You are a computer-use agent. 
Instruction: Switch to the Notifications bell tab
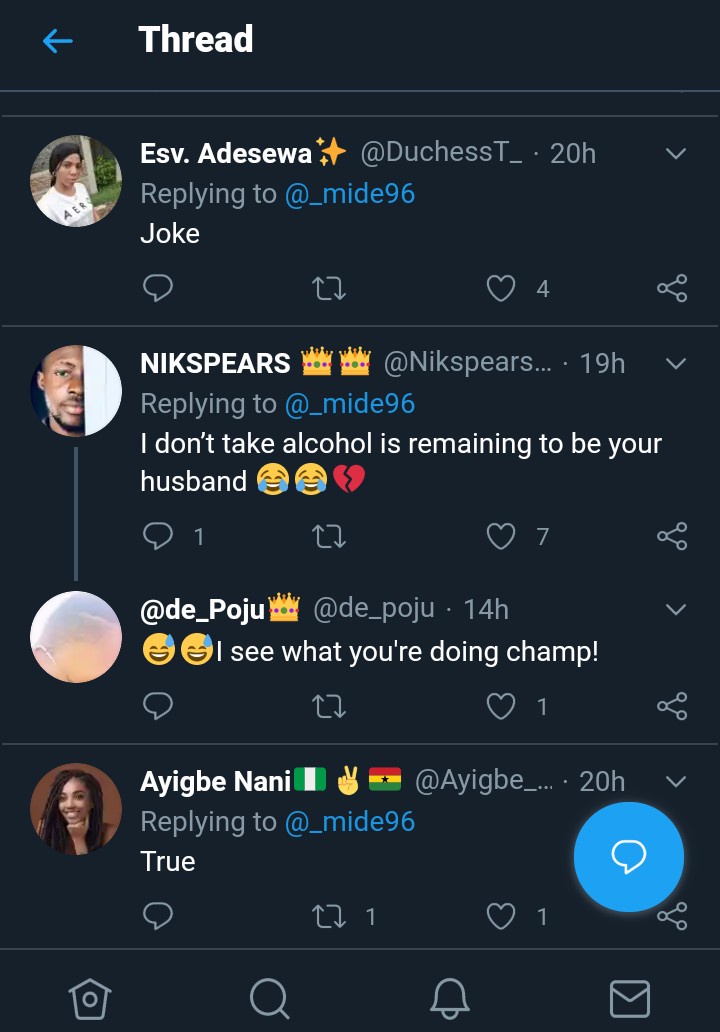coord(450,997)
